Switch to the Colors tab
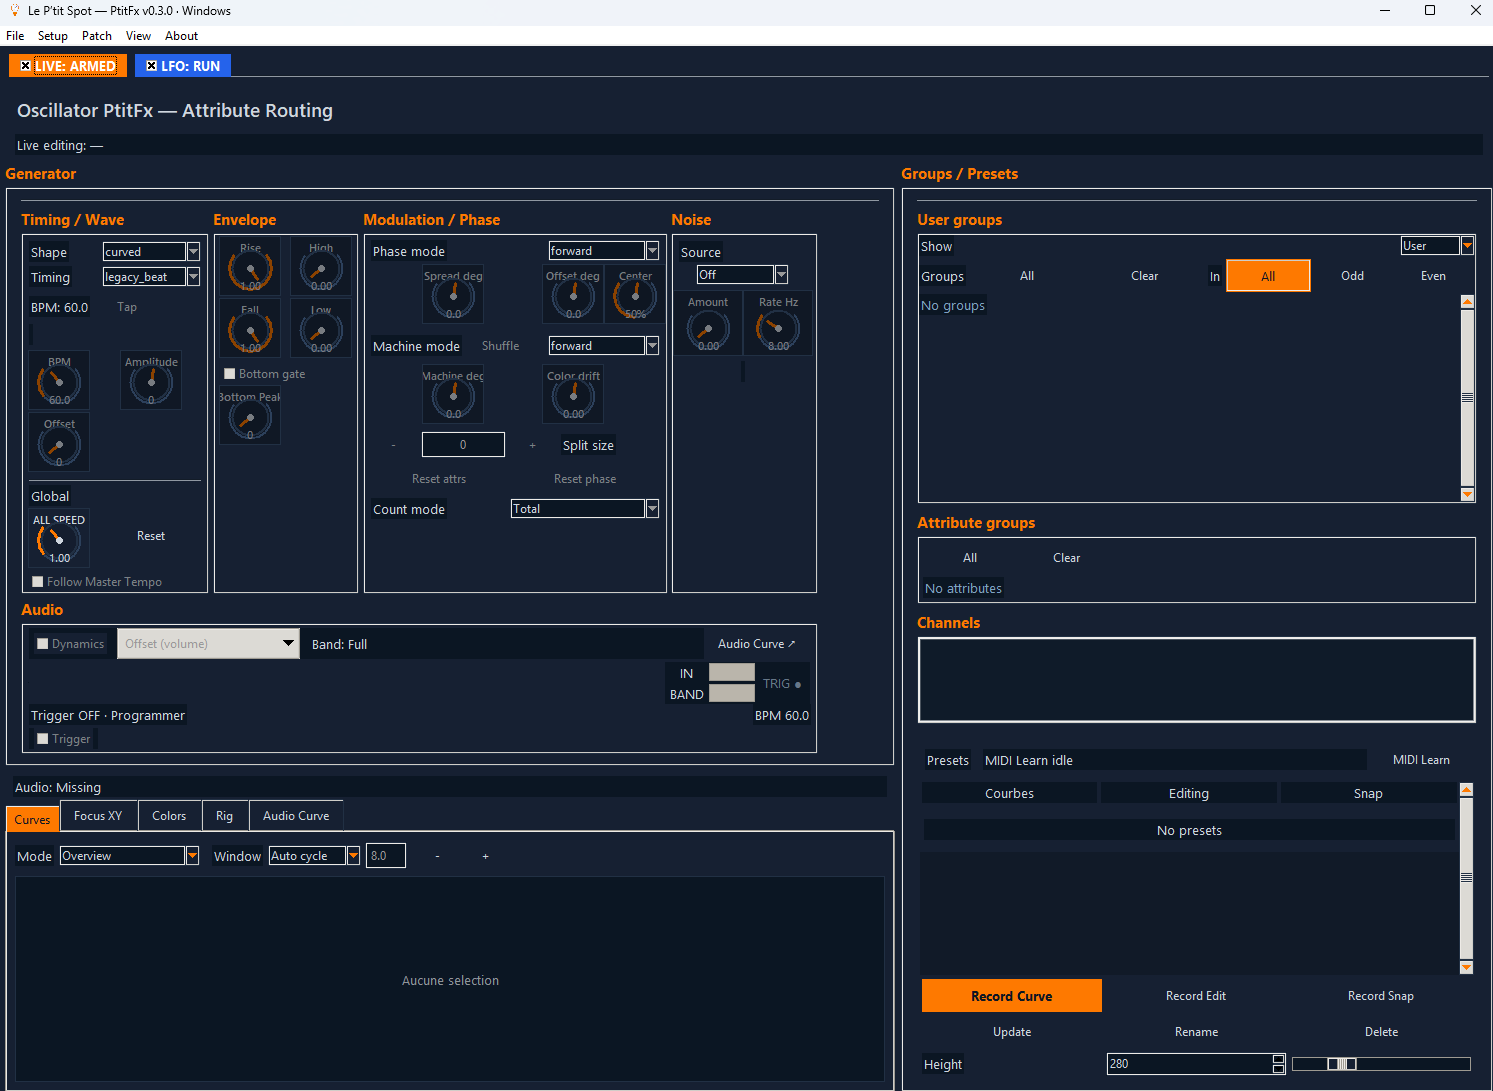The image size is (1493, 1091). (169, 816)
